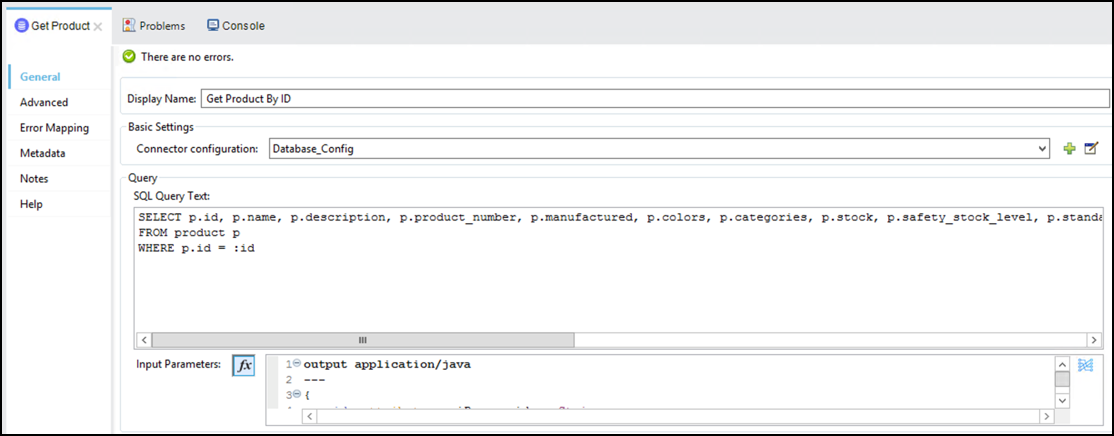Click left arrow of SQL query scrollbar
1114x436 pixels.
point(144,339)
